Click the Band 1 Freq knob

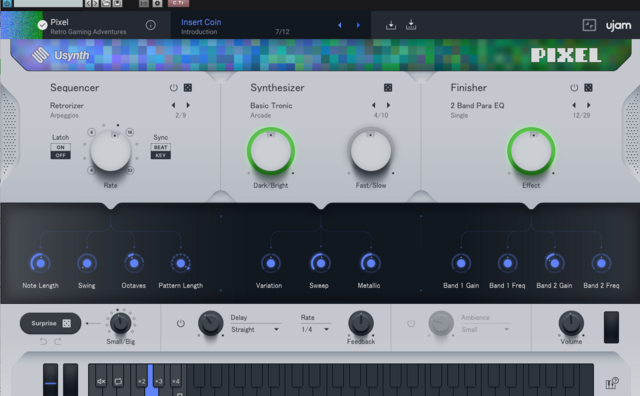pyautogui.click(x=508, y=263)
